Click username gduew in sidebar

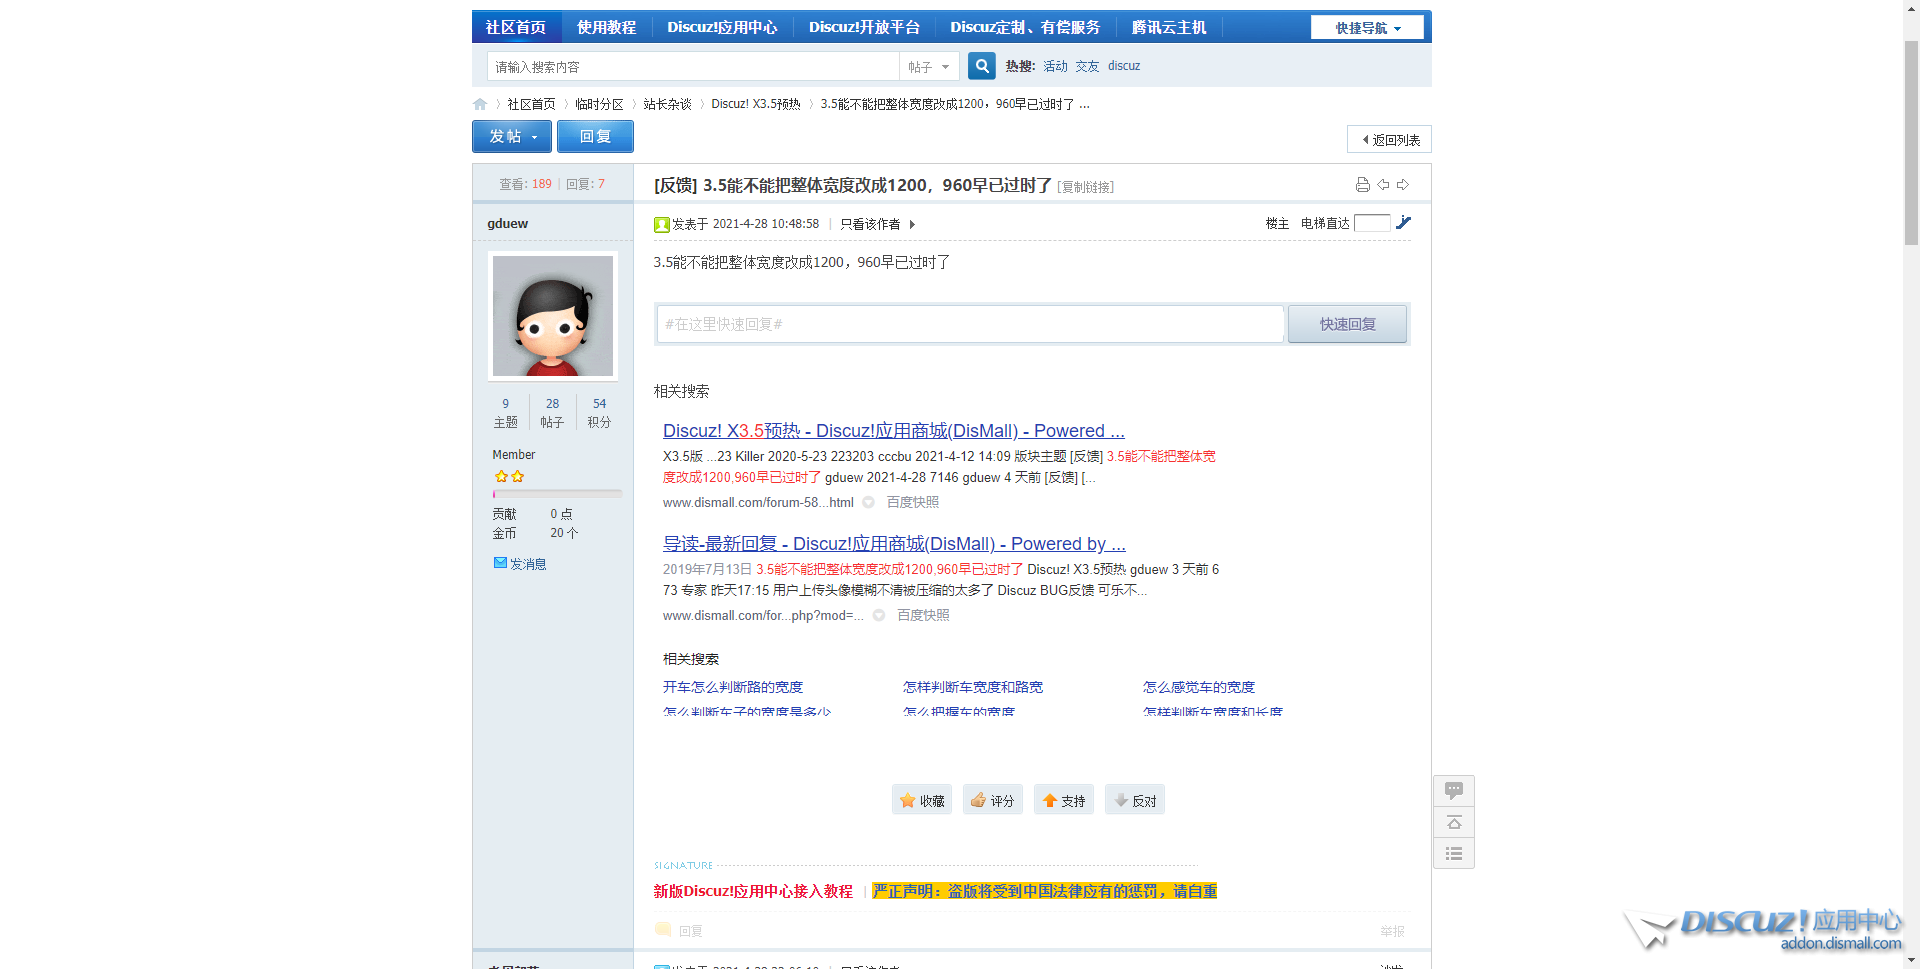click(x=508, y=223)
